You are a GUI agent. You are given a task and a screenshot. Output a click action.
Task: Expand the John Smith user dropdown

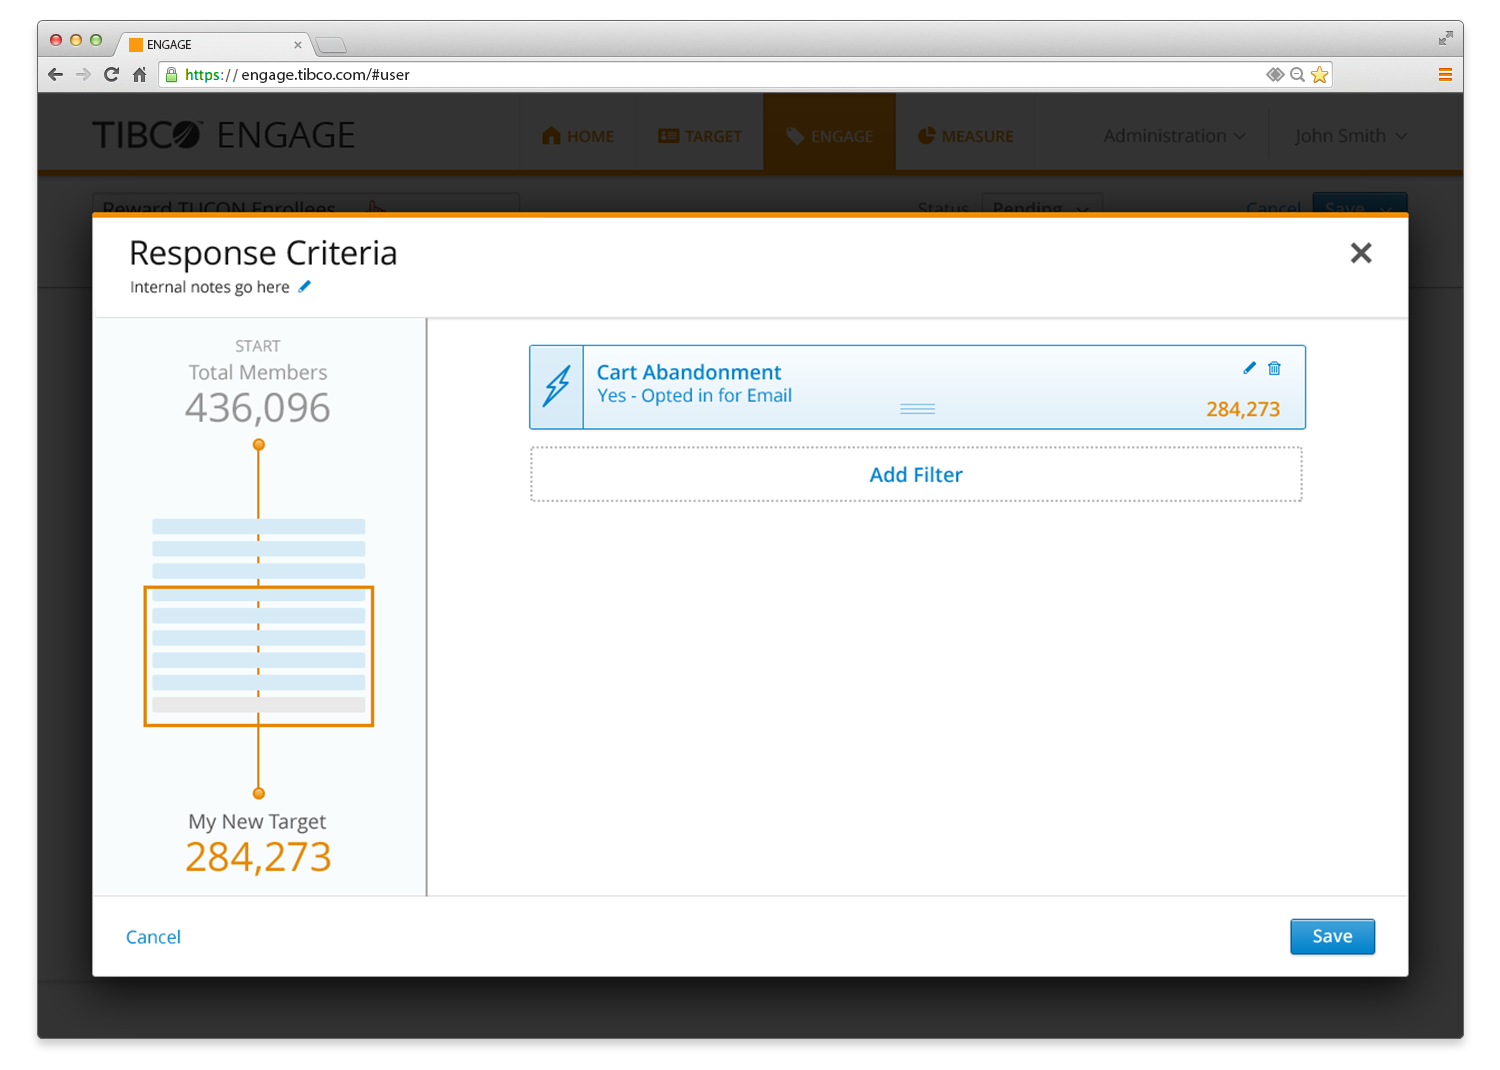coord(1351,136)
